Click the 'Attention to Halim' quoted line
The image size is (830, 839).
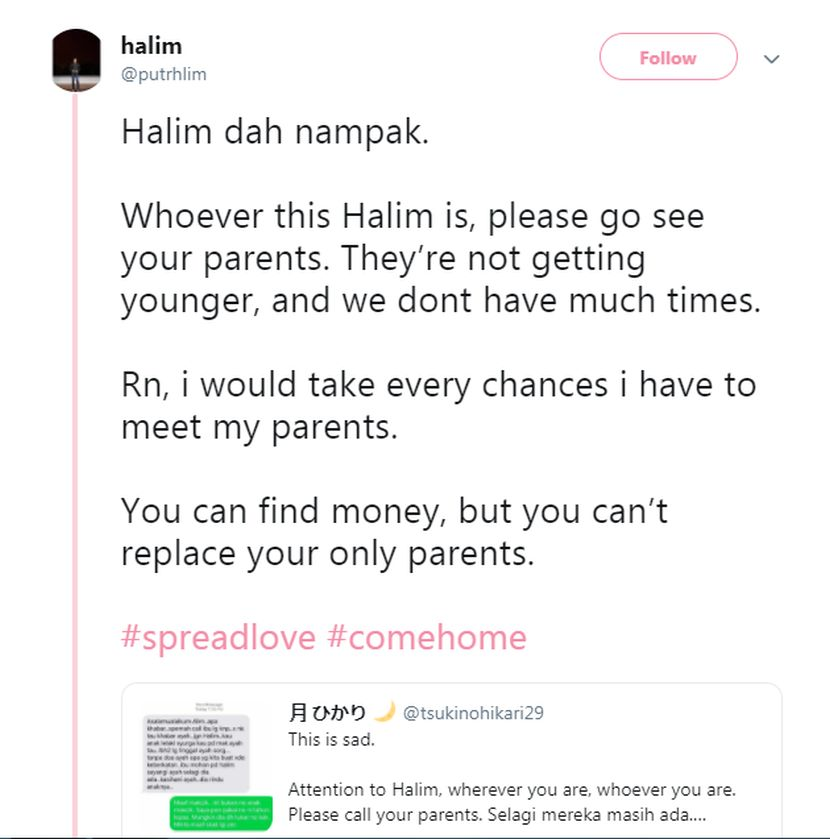pyautogui.click(x=512, y=789)
